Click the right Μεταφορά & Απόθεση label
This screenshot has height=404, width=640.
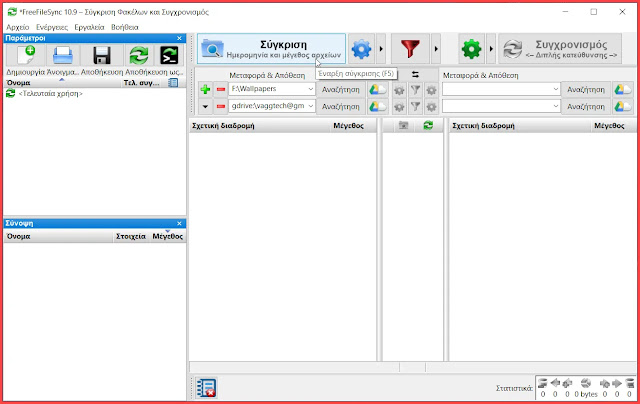pos(481,75)
